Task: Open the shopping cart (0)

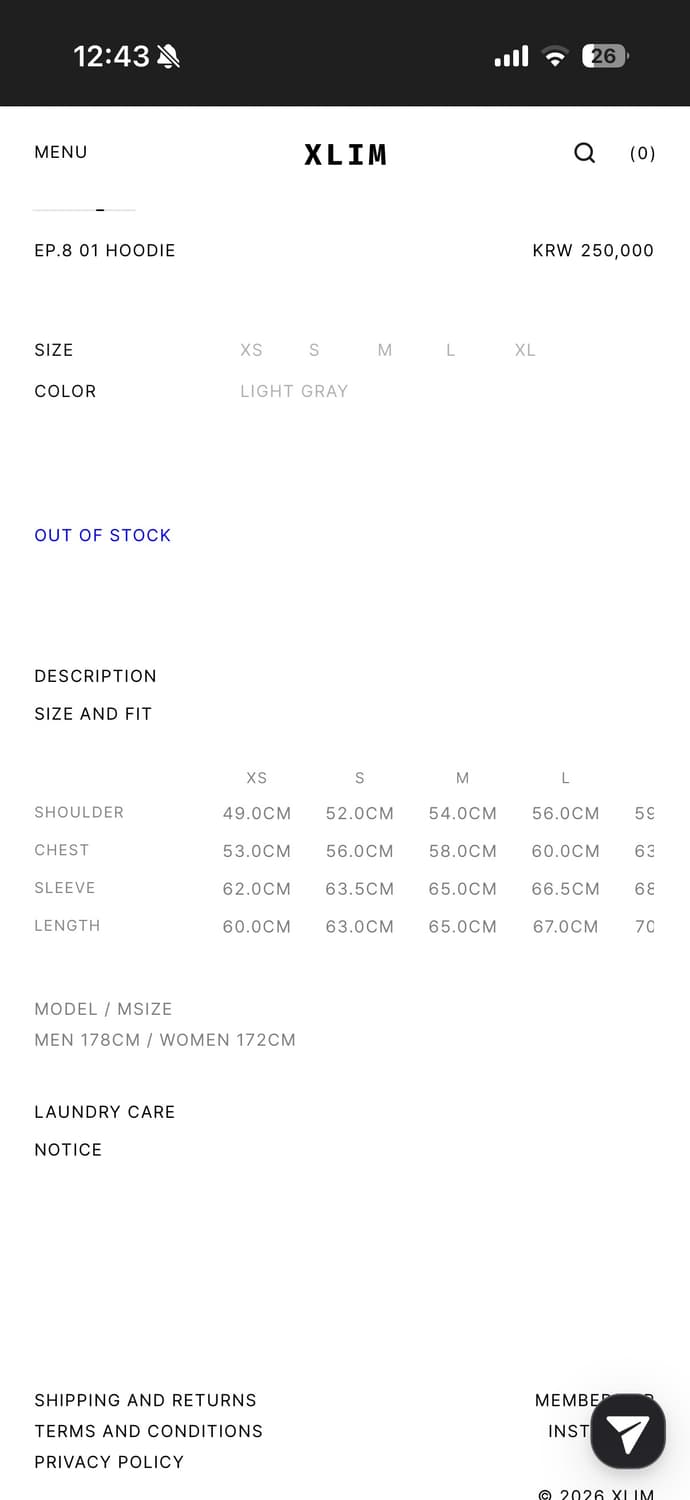Action: point(642,153)
